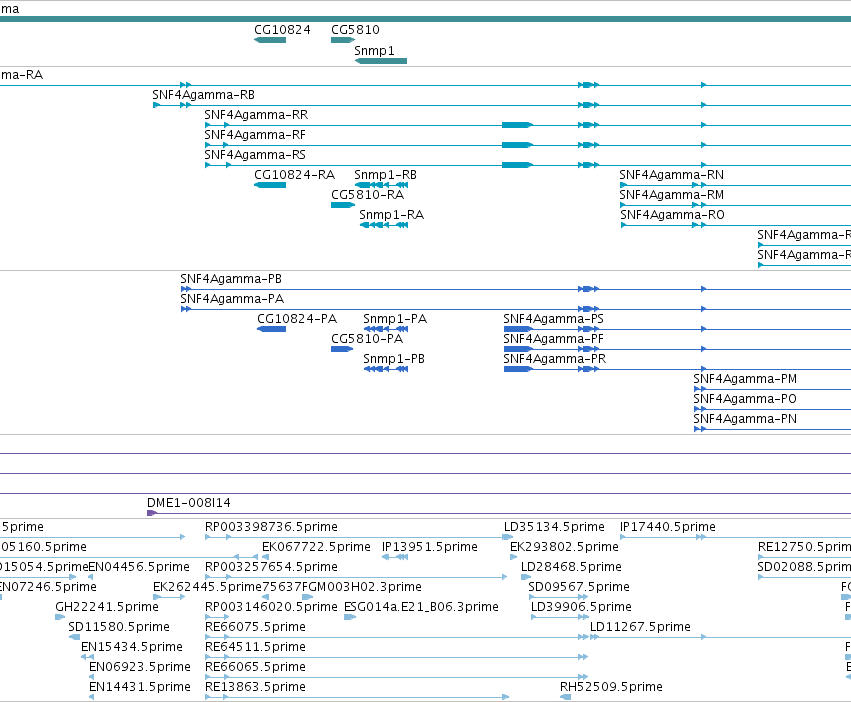Click the CG10824-RA transcript label
Screen dimensions: 851x702
(x=295, y=175)
